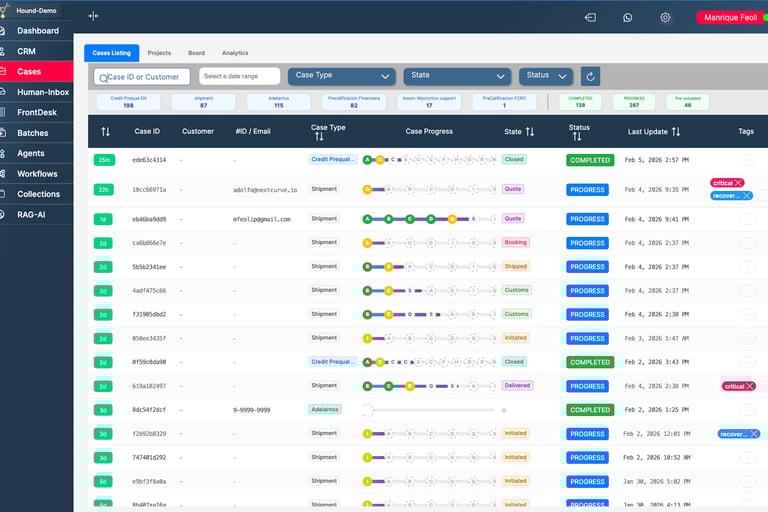Click the COMPLETED badge for case 8dc54f2dcf
Image resolution: width=768 pixels, height=512 pixels.
[x=590, y=410]
